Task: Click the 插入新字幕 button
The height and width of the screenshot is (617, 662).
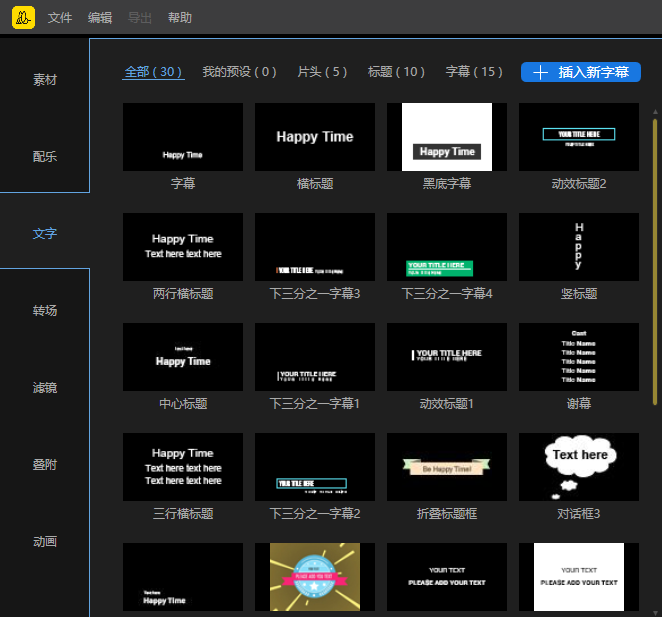Action: (581, 72)
